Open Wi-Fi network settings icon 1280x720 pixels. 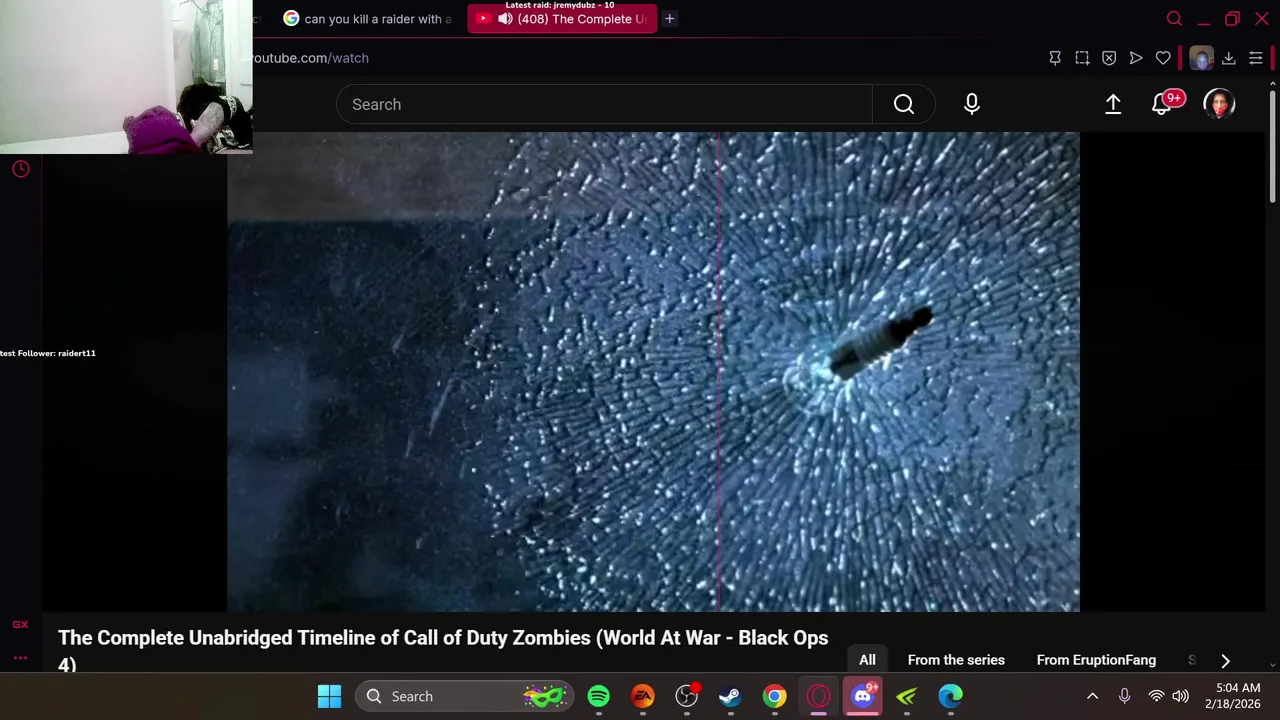tap(1156, 696)
